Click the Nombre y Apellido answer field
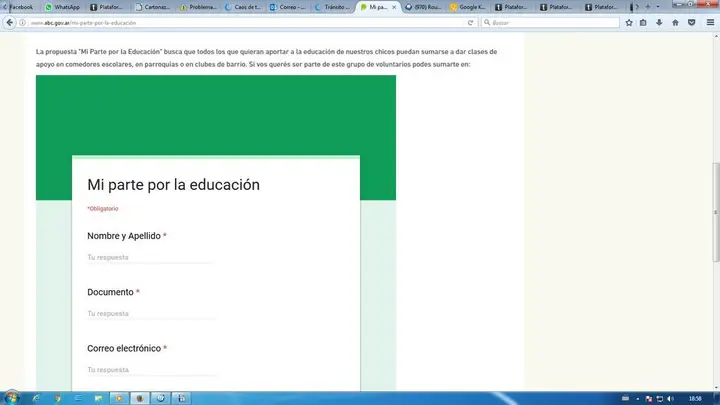The width and height of the screenshot is (720, 405). coord(151,258)
